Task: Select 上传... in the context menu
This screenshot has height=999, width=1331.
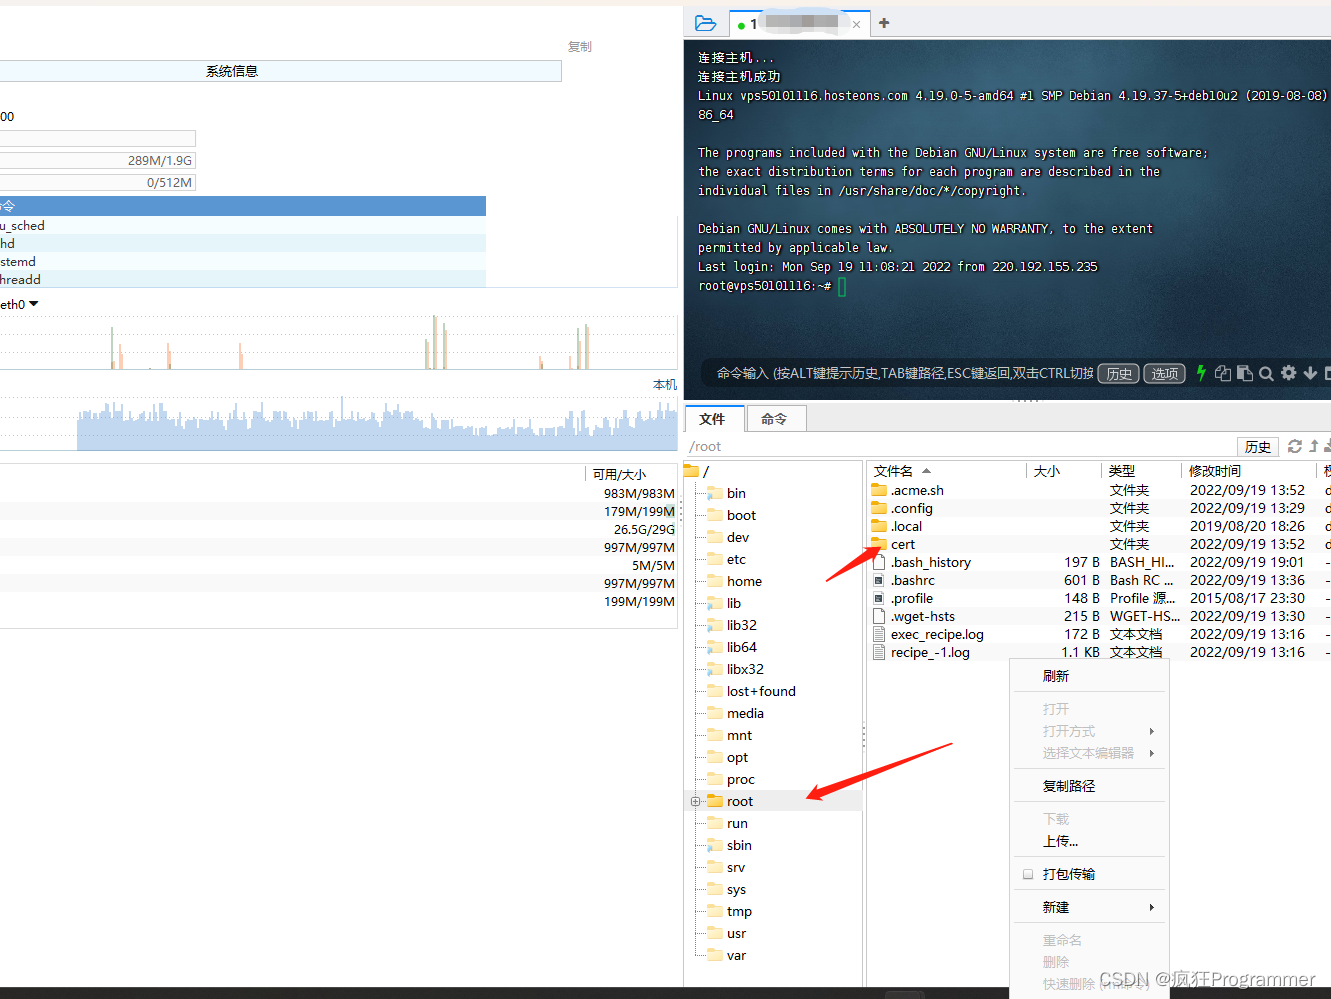Action: [1060, 841]
